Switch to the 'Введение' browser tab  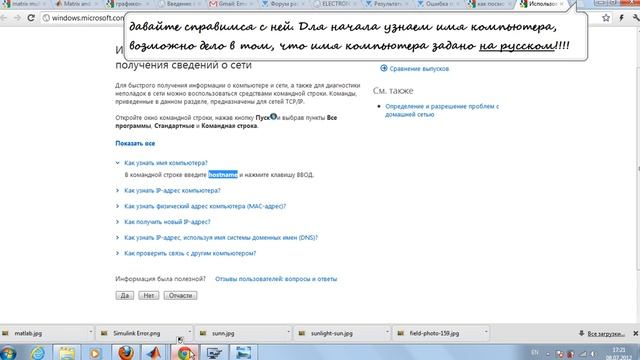[178, 4]
